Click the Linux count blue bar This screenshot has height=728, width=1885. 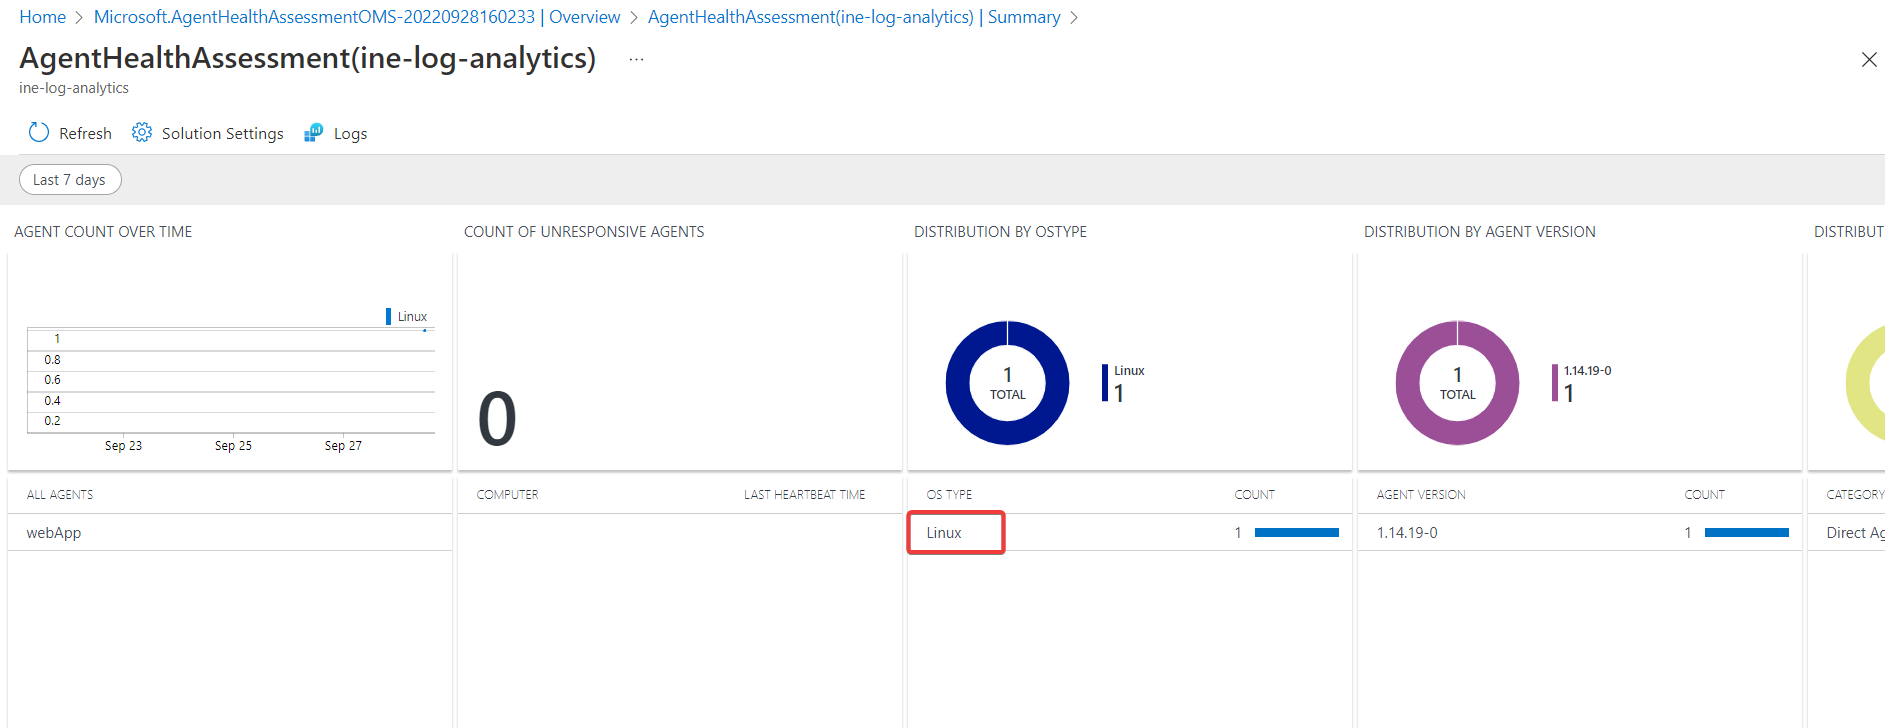point(1296,533)
